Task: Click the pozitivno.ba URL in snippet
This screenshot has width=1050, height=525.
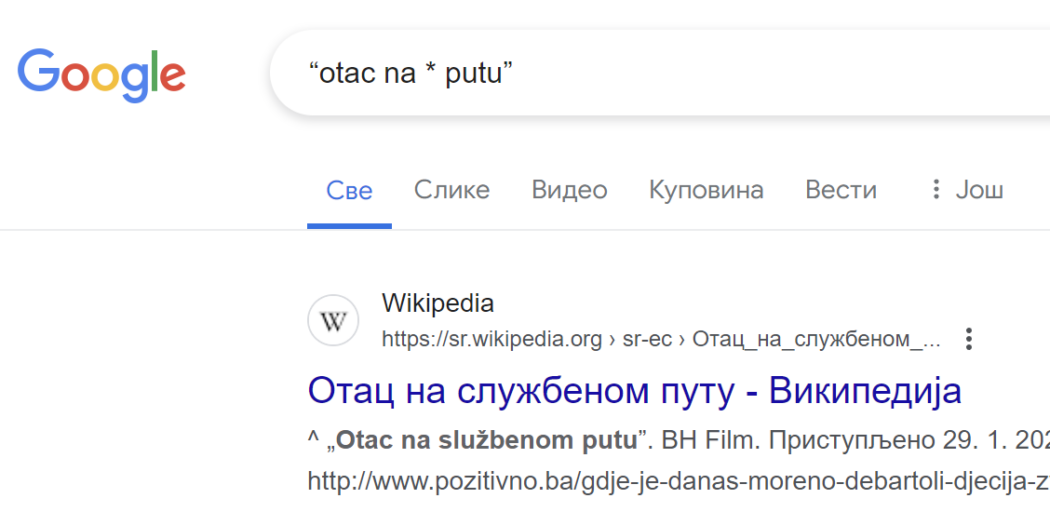Action: coord(678,480)
